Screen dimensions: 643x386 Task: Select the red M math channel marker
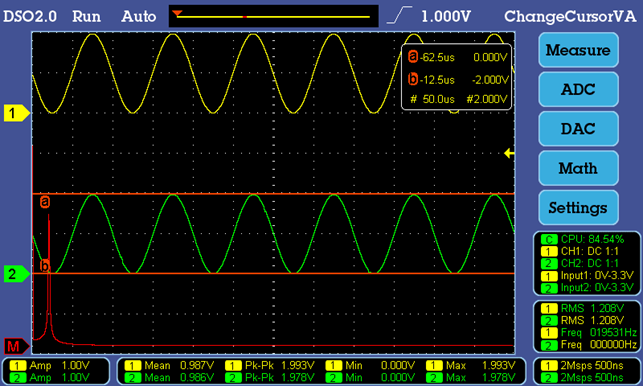coord(16,347)
